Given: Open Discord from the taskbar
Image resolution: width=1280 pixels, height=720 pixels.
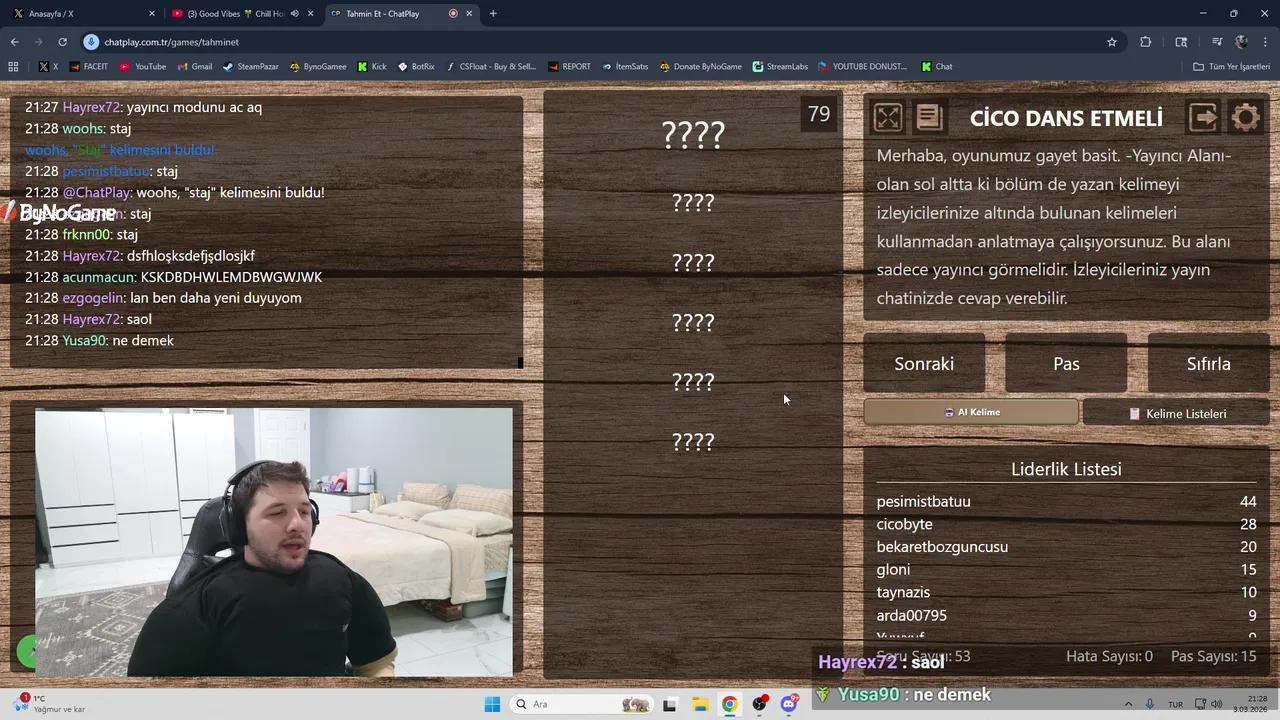Looking at the screenshot, I should point(789,705).
